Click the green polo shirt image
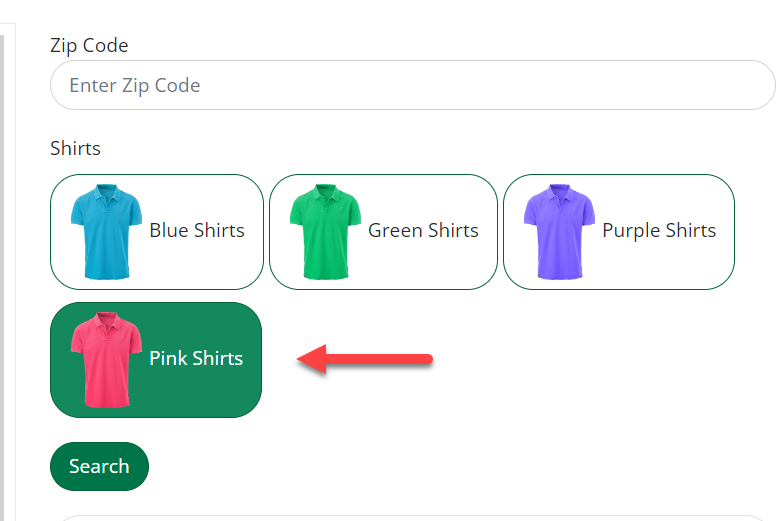The height and width of the screenshot is (521, 780). [325, 231]
